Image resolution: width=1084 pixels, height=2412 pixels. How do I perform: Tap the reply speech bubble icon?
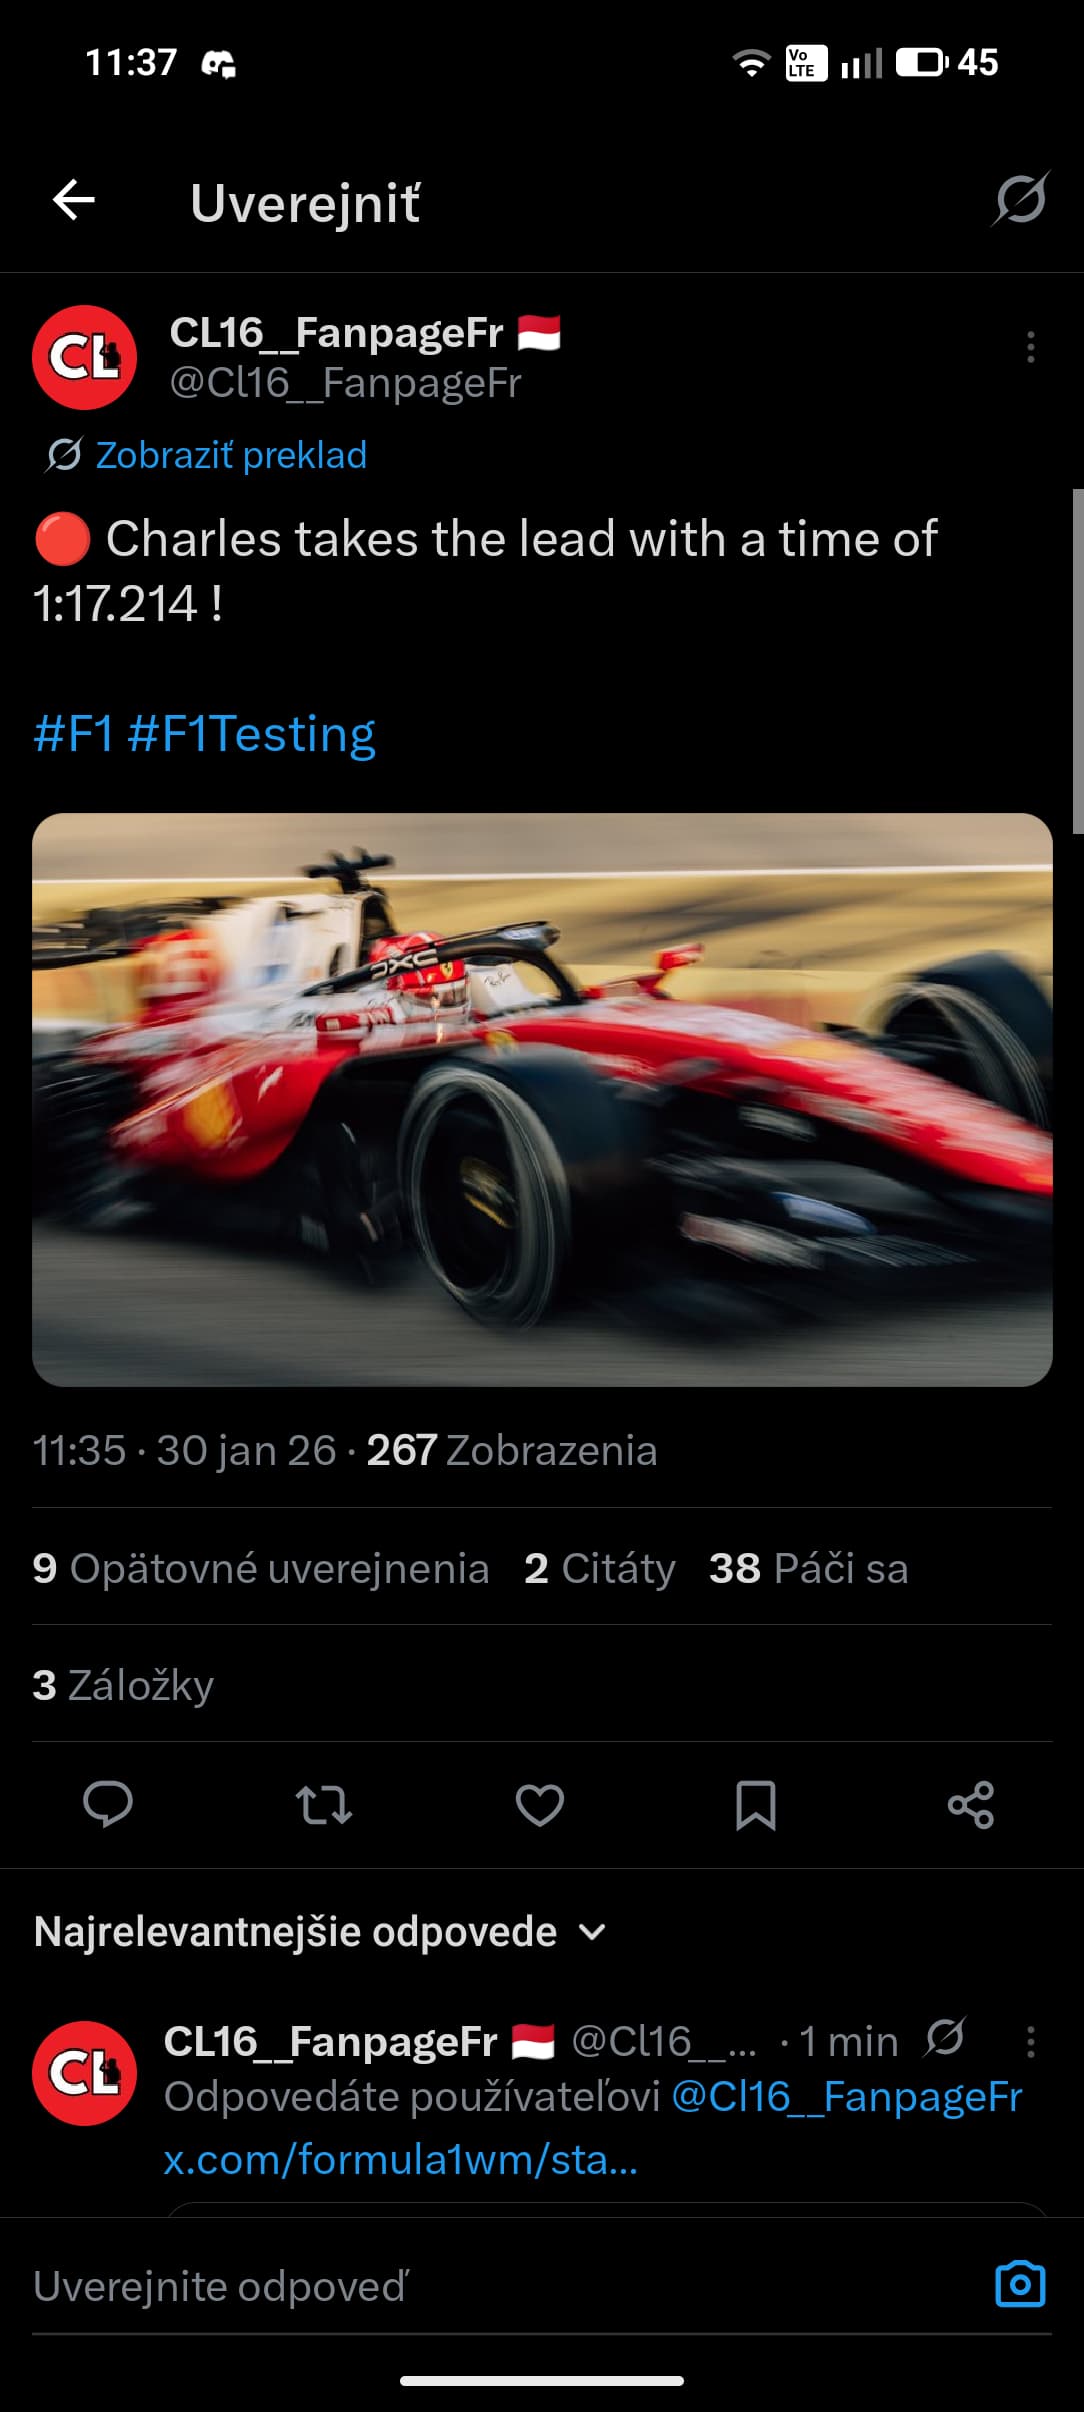(x=107, y=1804)
